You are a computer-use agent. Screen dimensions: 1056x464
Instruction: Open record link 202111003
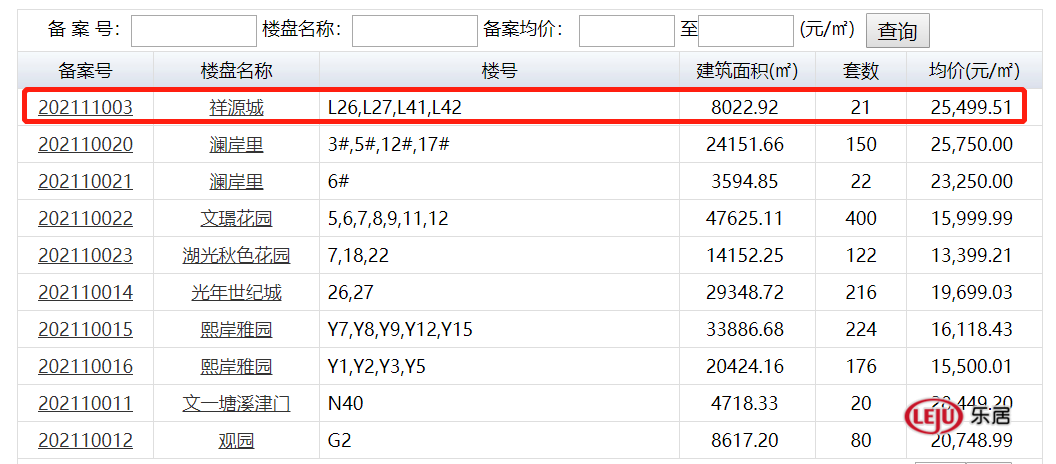[x=86, y=108]
